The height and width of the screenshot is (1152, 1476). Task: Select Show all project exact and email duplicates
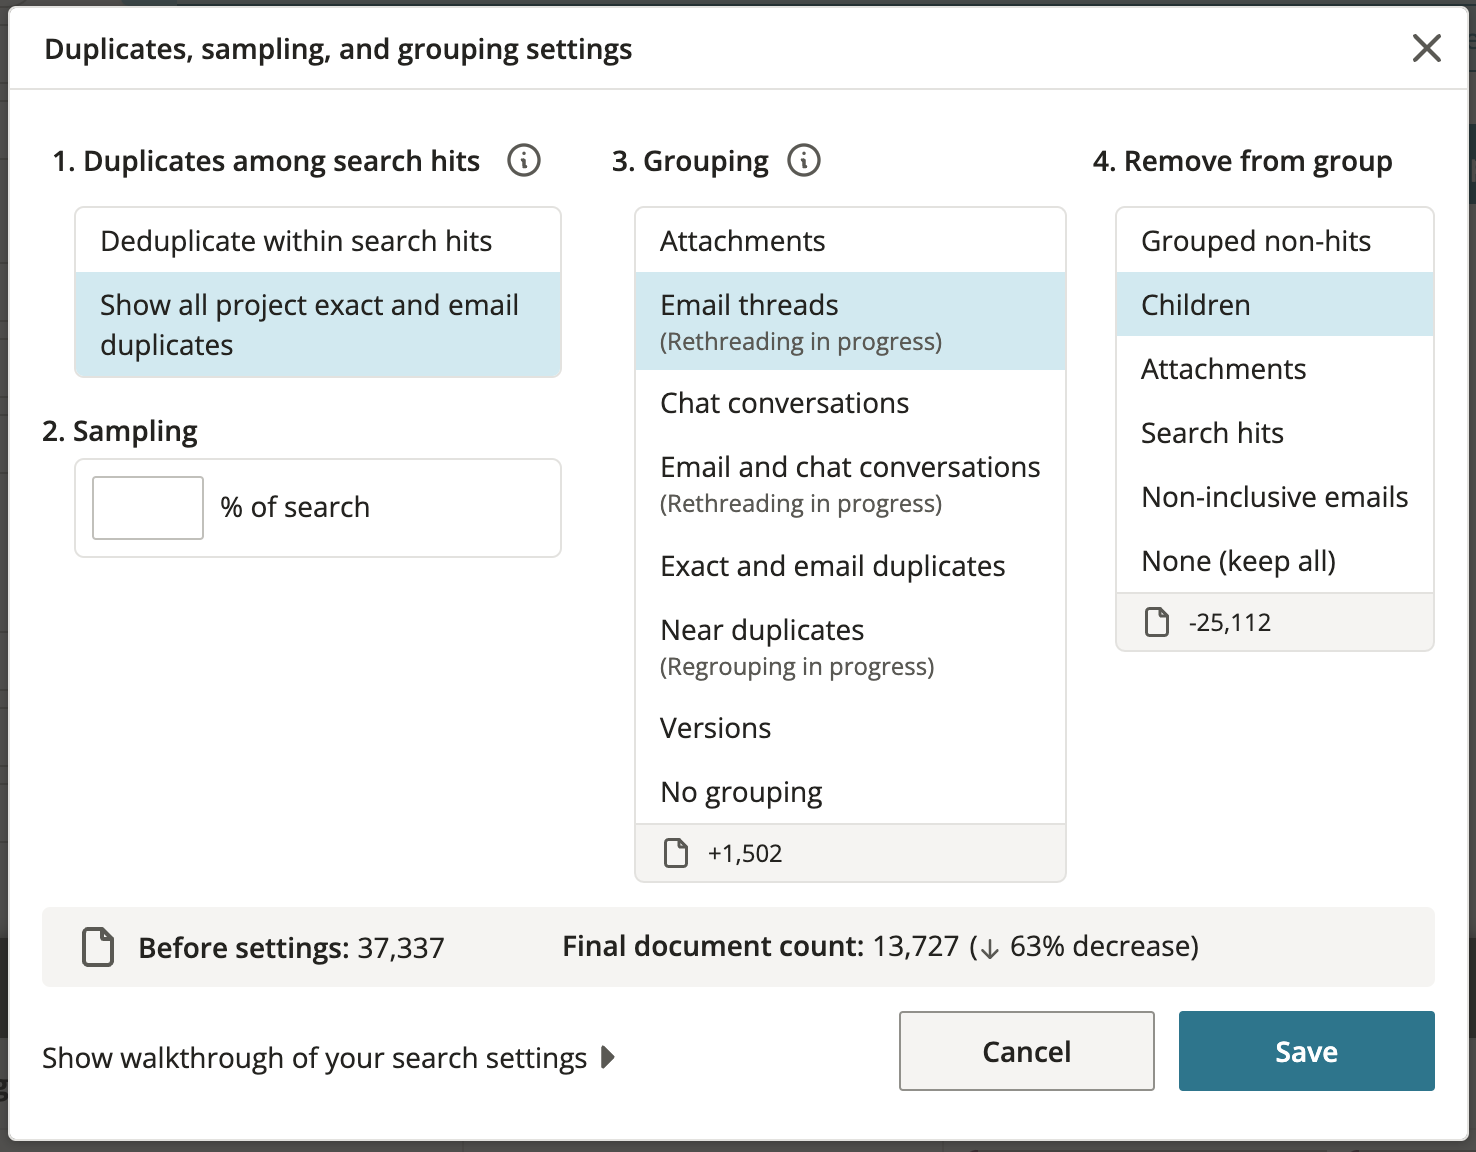[x=309, y=324]
